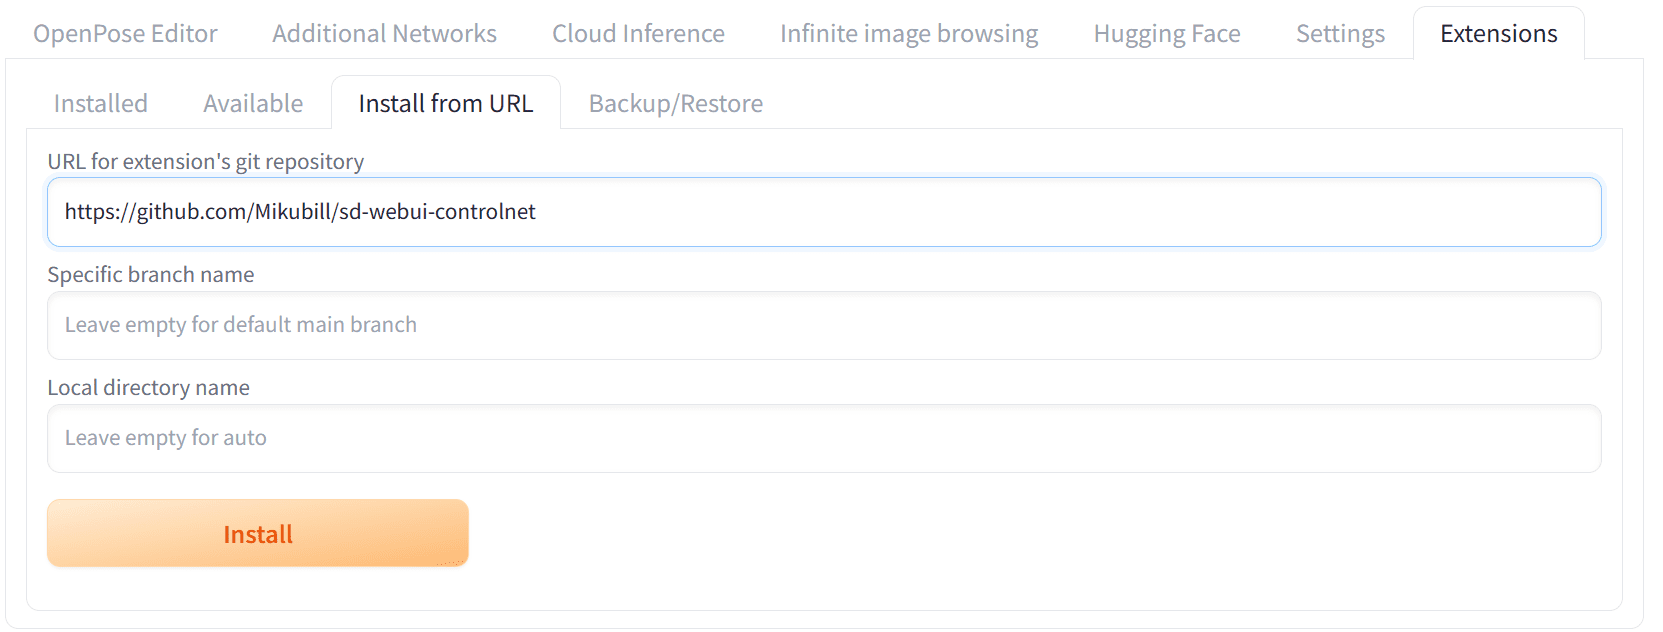Go to Infinite image browsing tab

[x=909, y=34]
